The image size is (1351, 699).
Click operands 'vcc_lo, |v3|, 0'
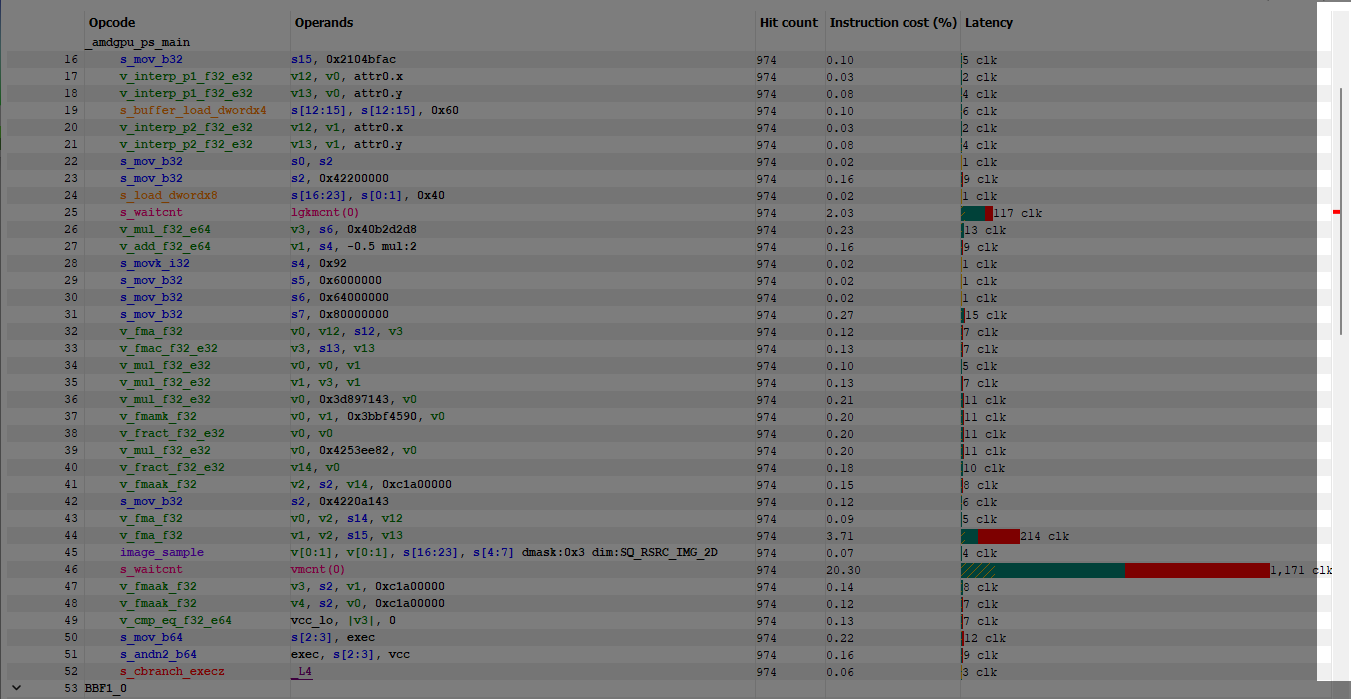[343, 621]
